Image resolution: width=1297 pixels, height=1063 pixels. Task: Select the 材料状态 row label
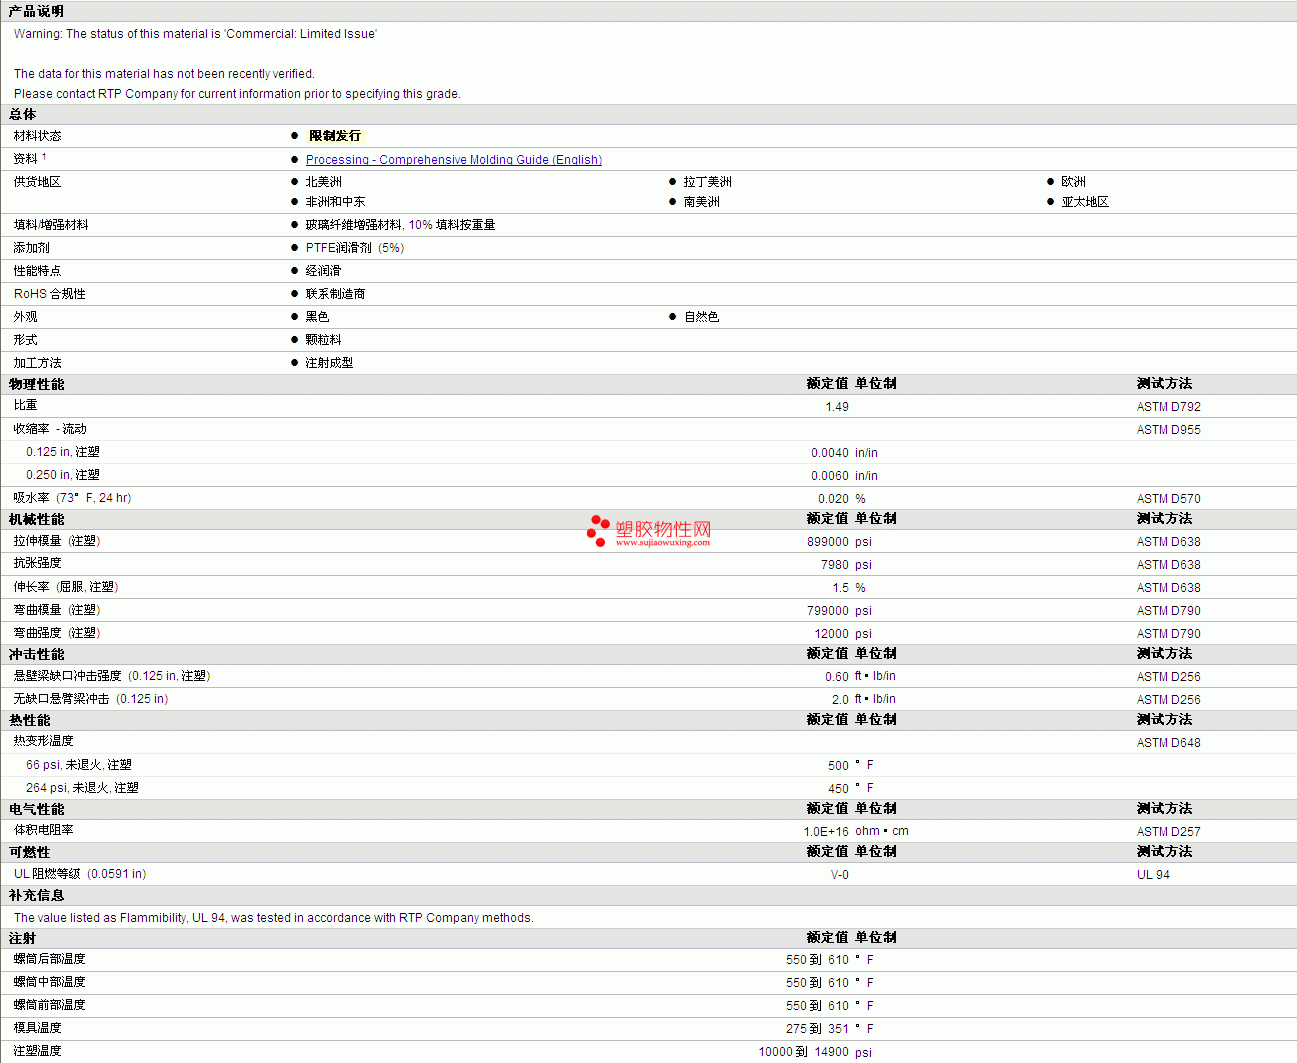coord(37,136)
